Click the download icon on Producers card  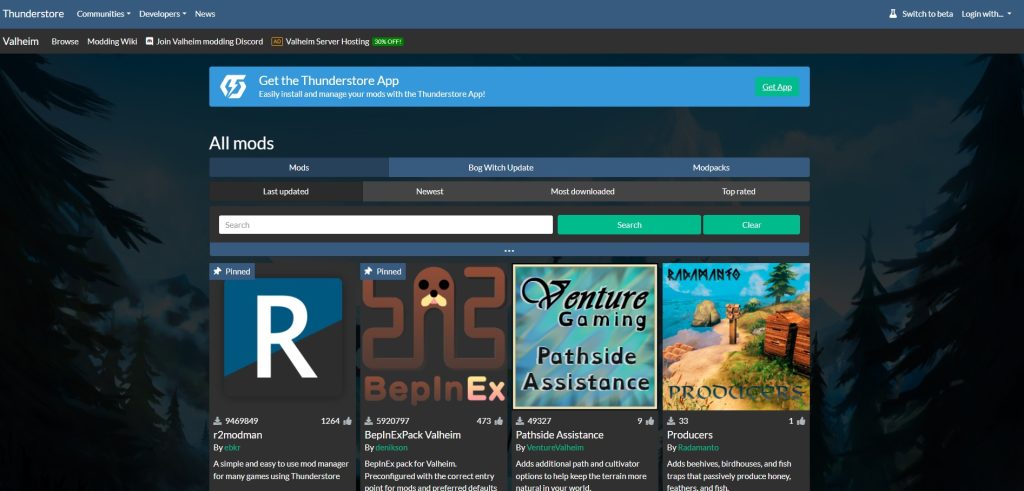[671, 421]
